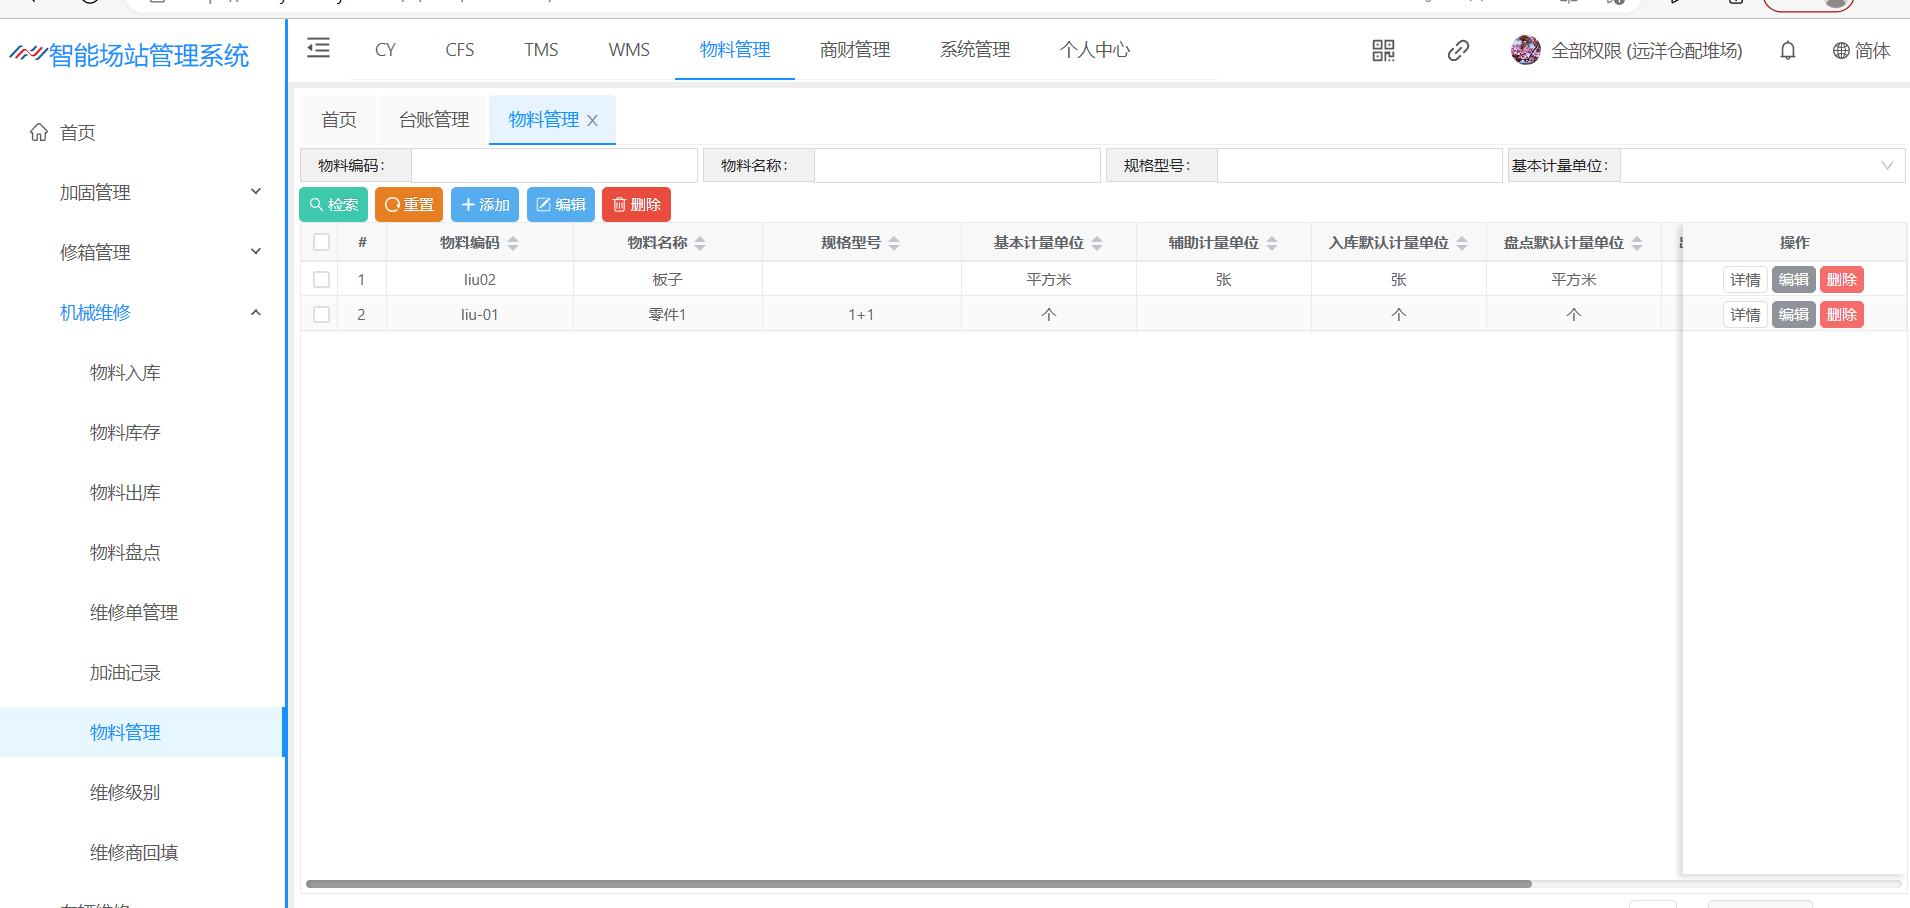This screenshot has height=908, width=1910.
Task: Tick the select-all checkbox in table header
Action: (321, 242)
